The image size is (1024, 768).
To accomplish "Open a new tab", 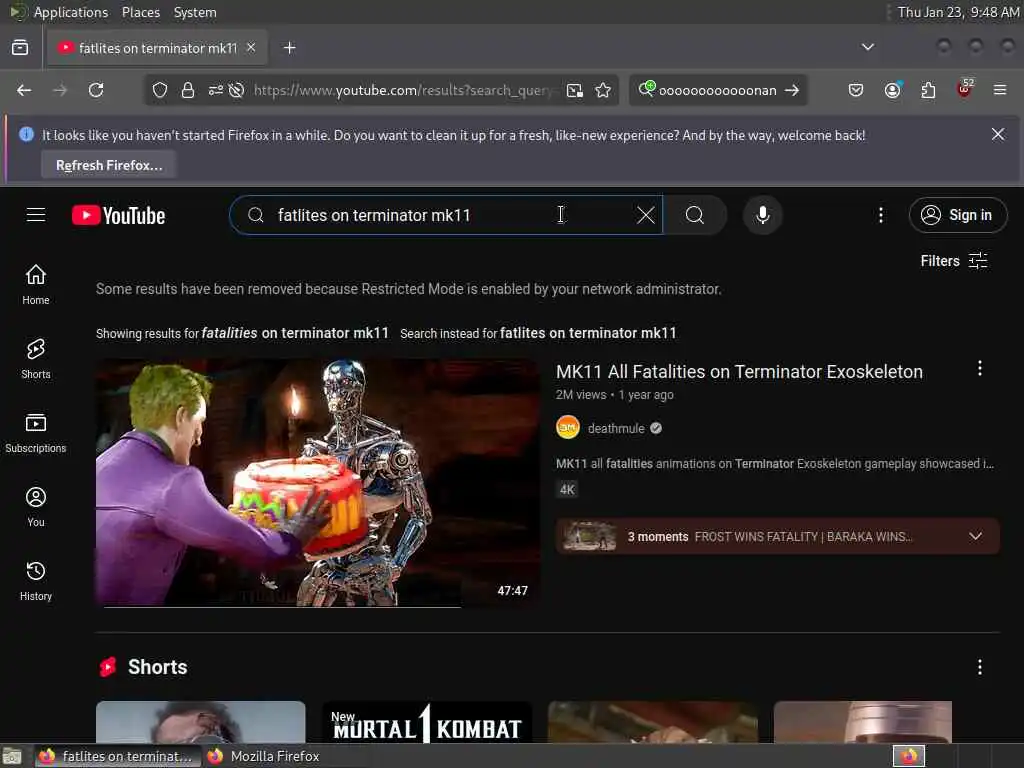I will pyautogui.click(x=289, y=48).
